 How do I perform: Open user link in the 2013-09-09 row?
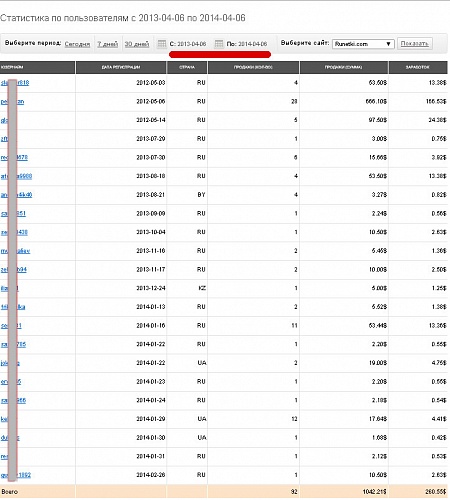coord(13,213)
